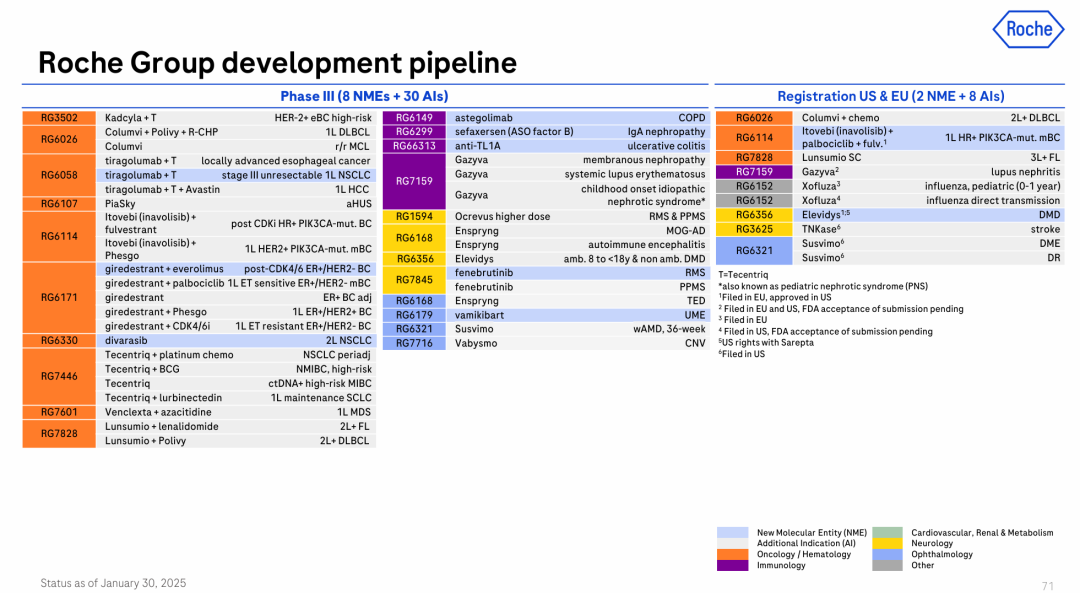Click the 'New Molecular Entity (NME)' legend label

tap(811, 532)
